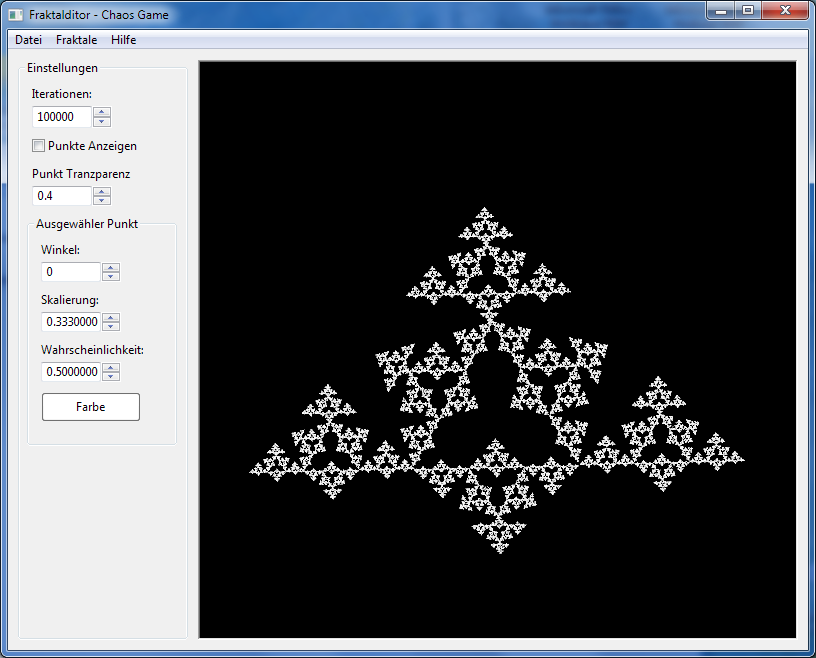Increase Iterationen with the up arrow

[102, 112]
